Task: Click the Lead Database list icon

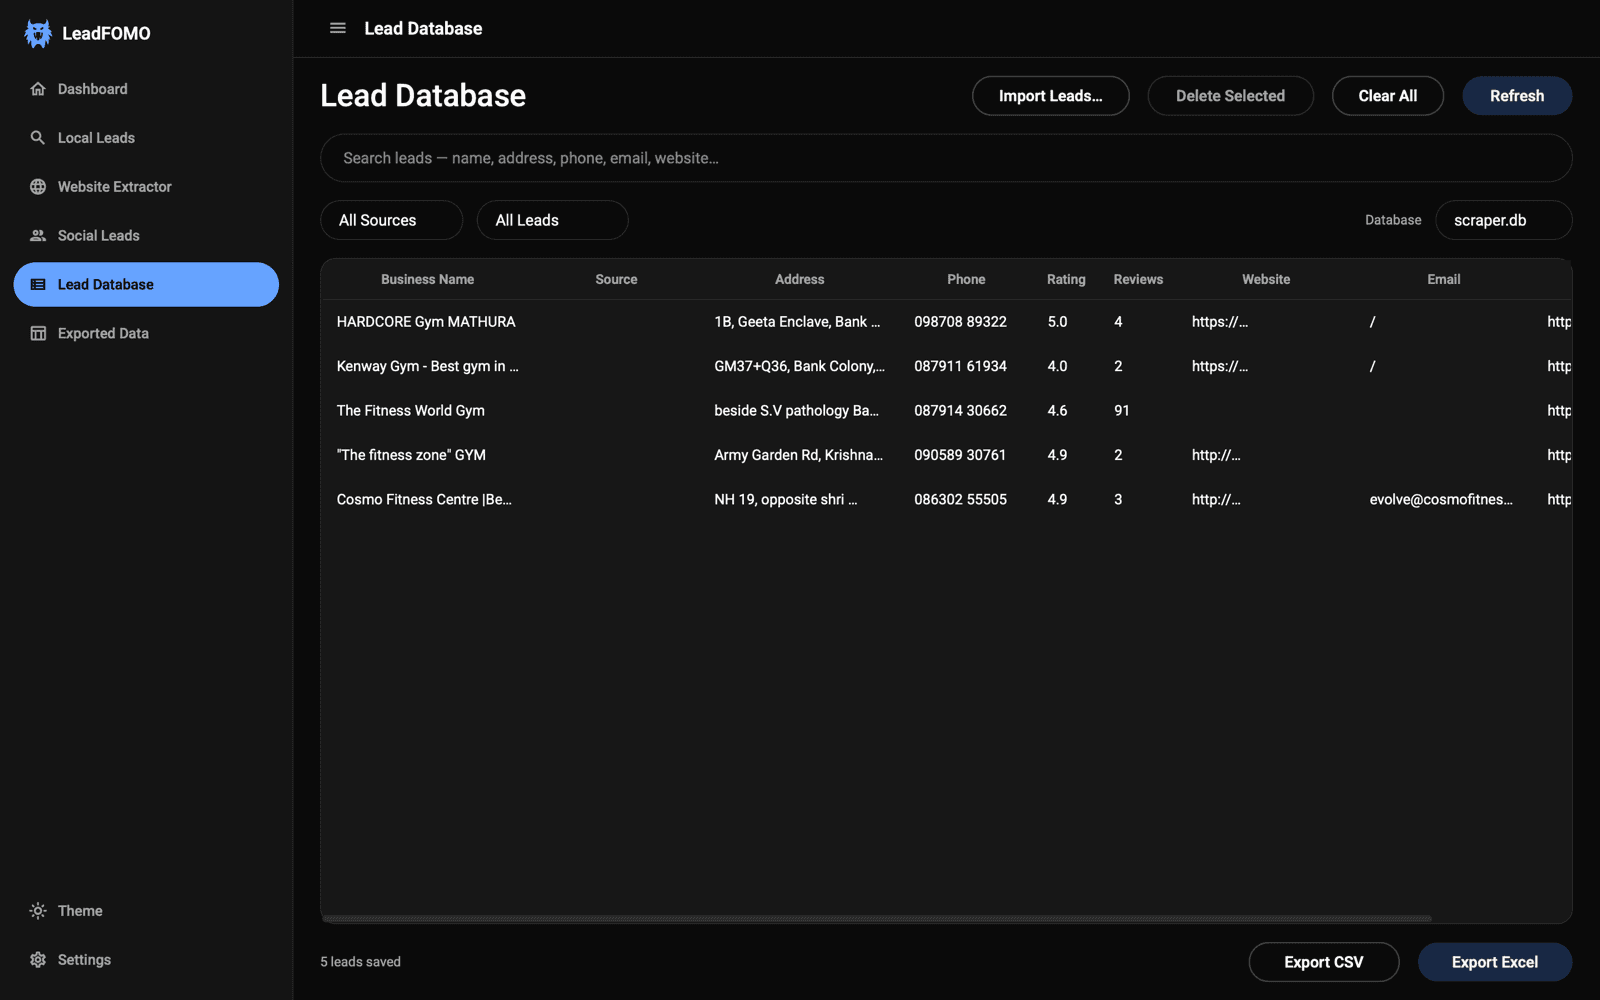Action: (38, 285)
